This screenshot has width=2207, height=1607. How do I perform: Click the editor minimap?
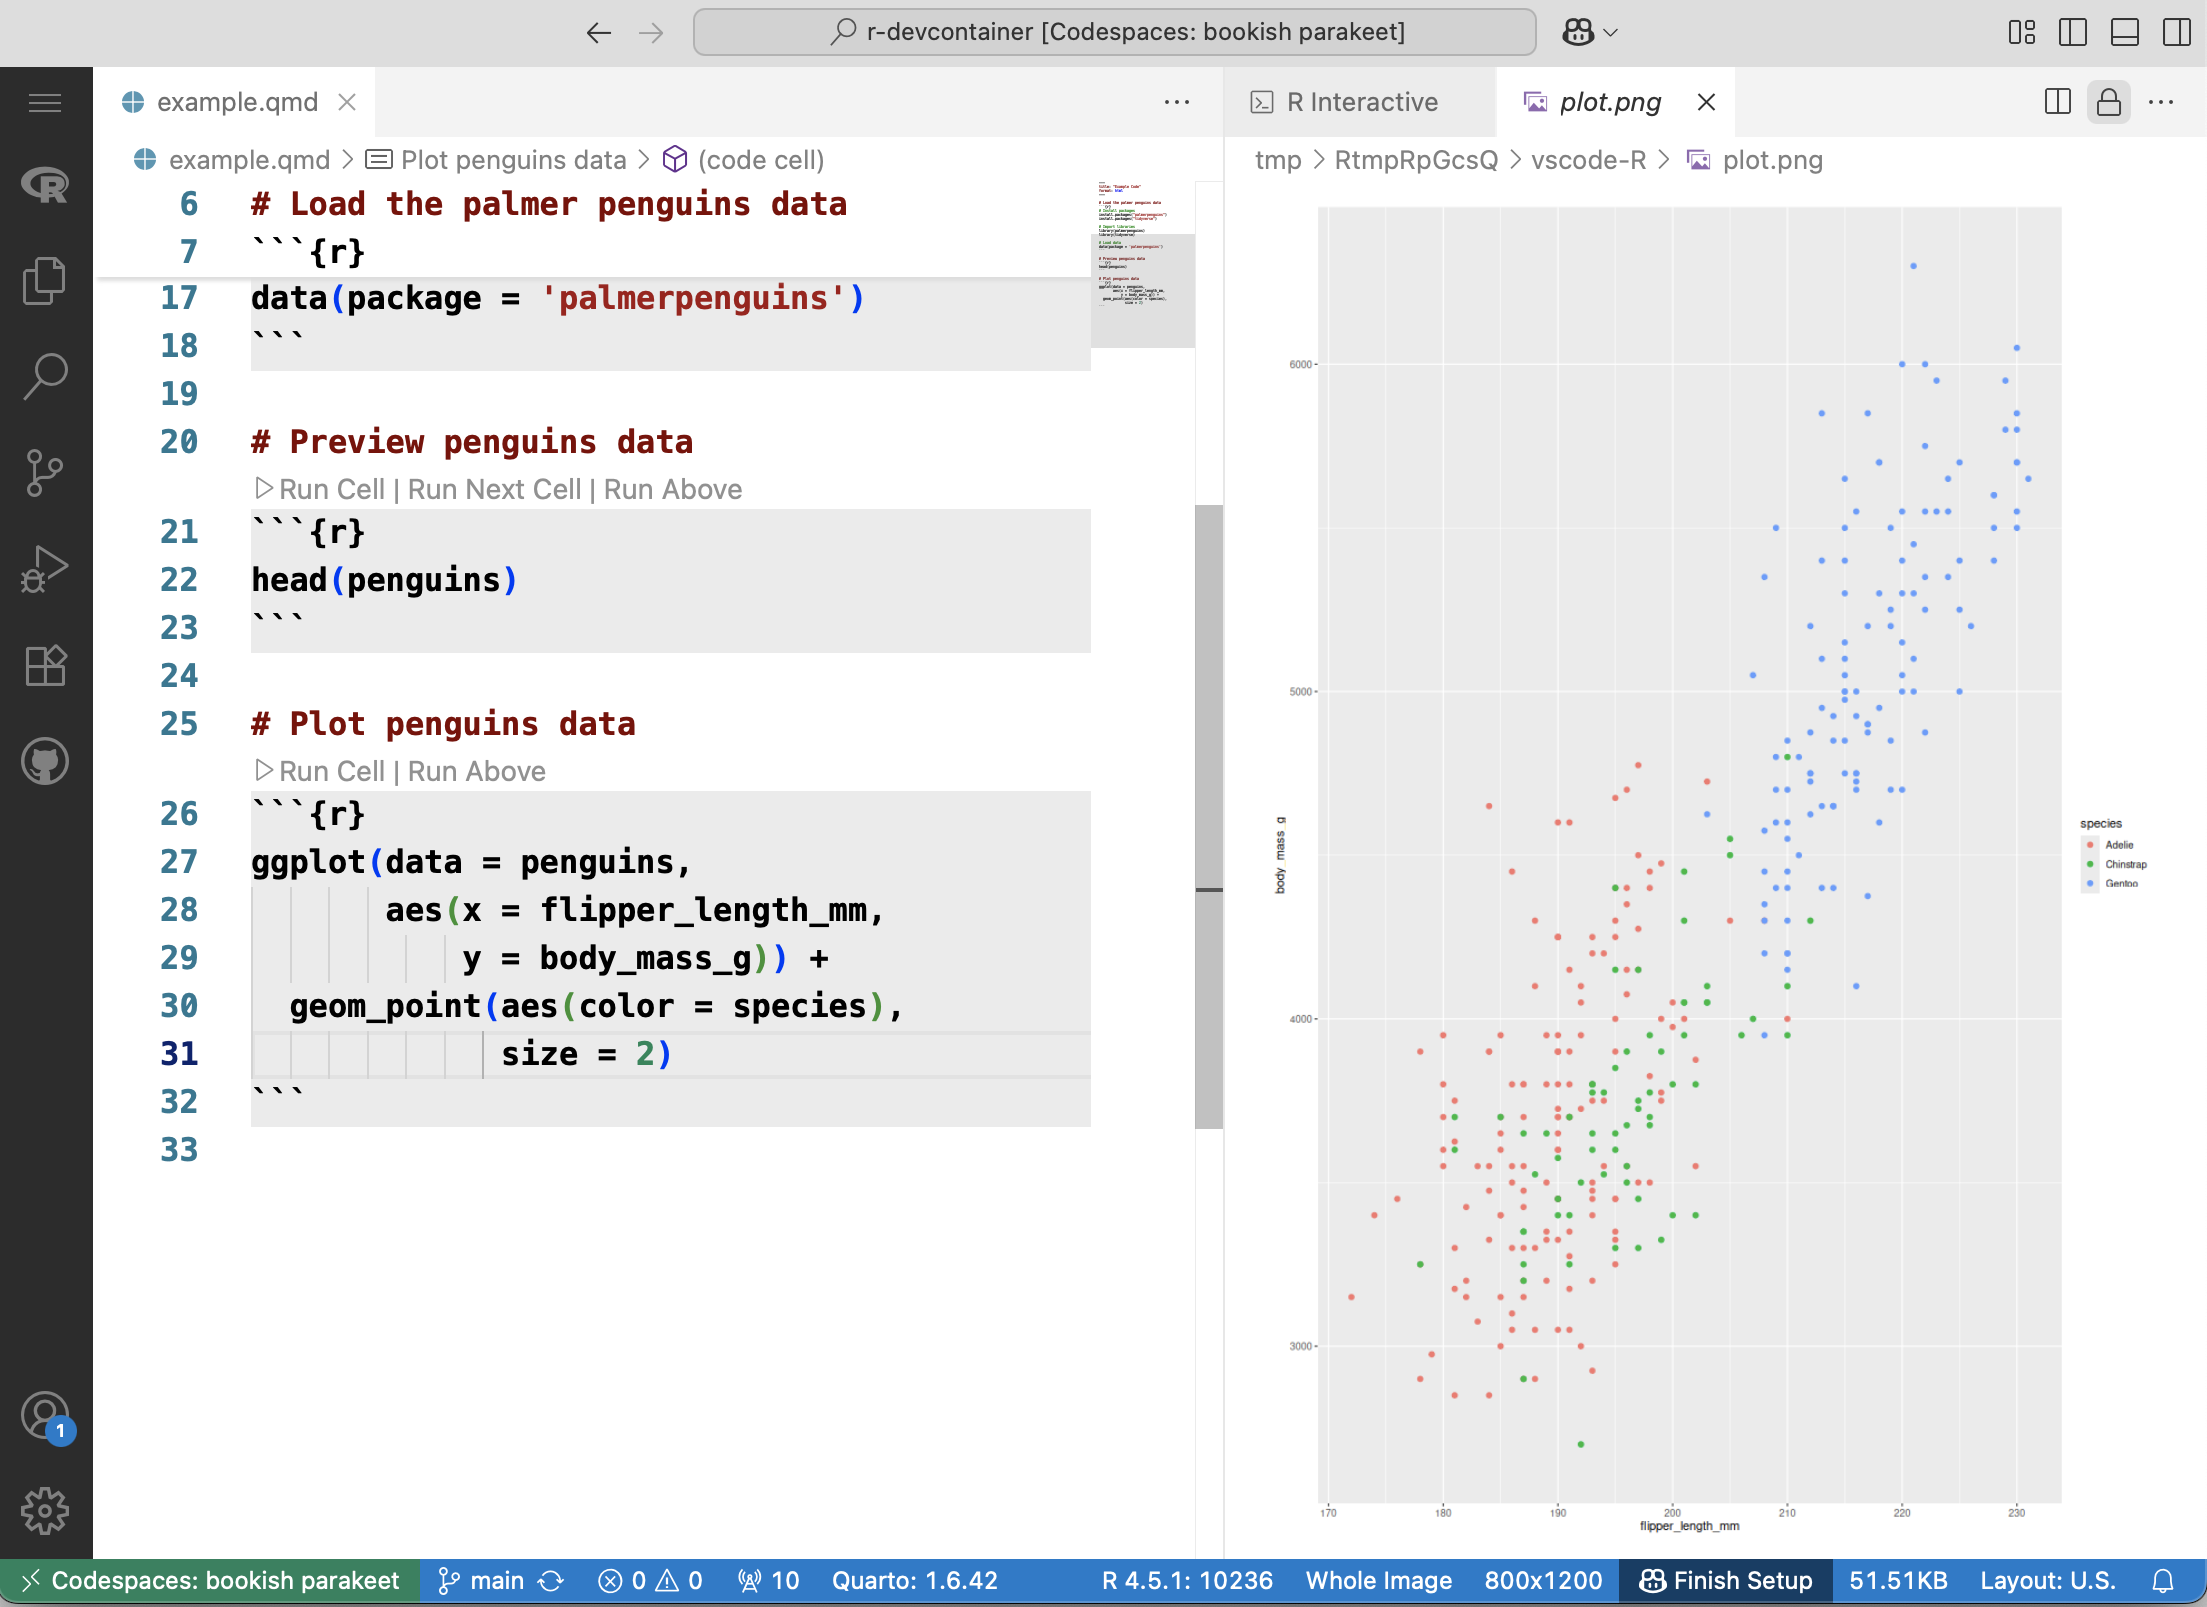tap(1142, 264)
